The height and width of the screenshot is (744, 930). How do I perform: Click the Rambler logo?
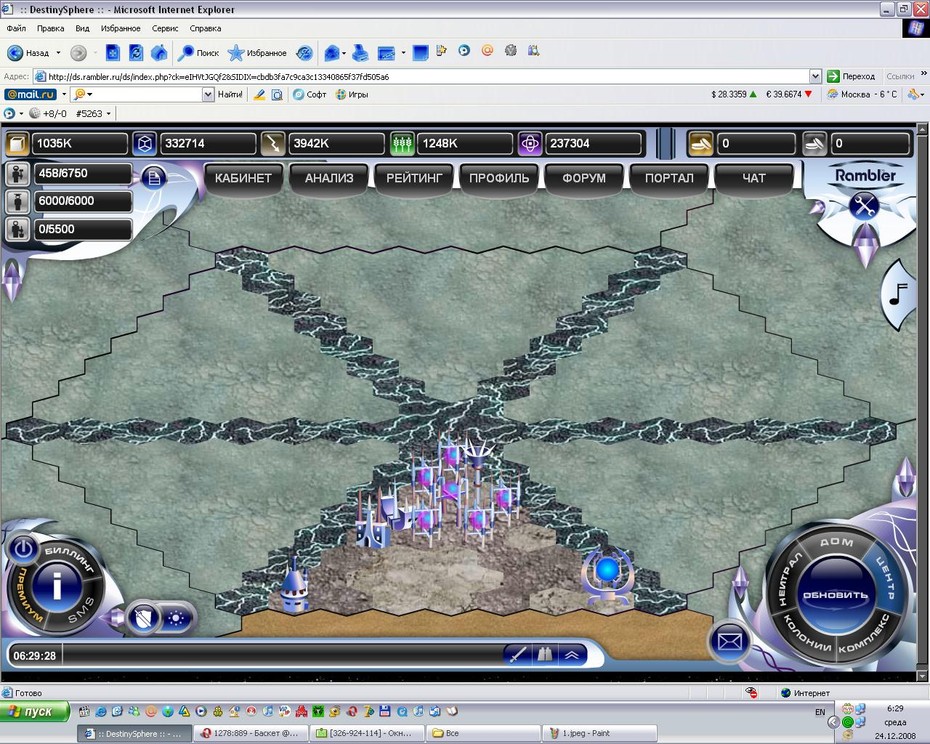coord(865,175)
